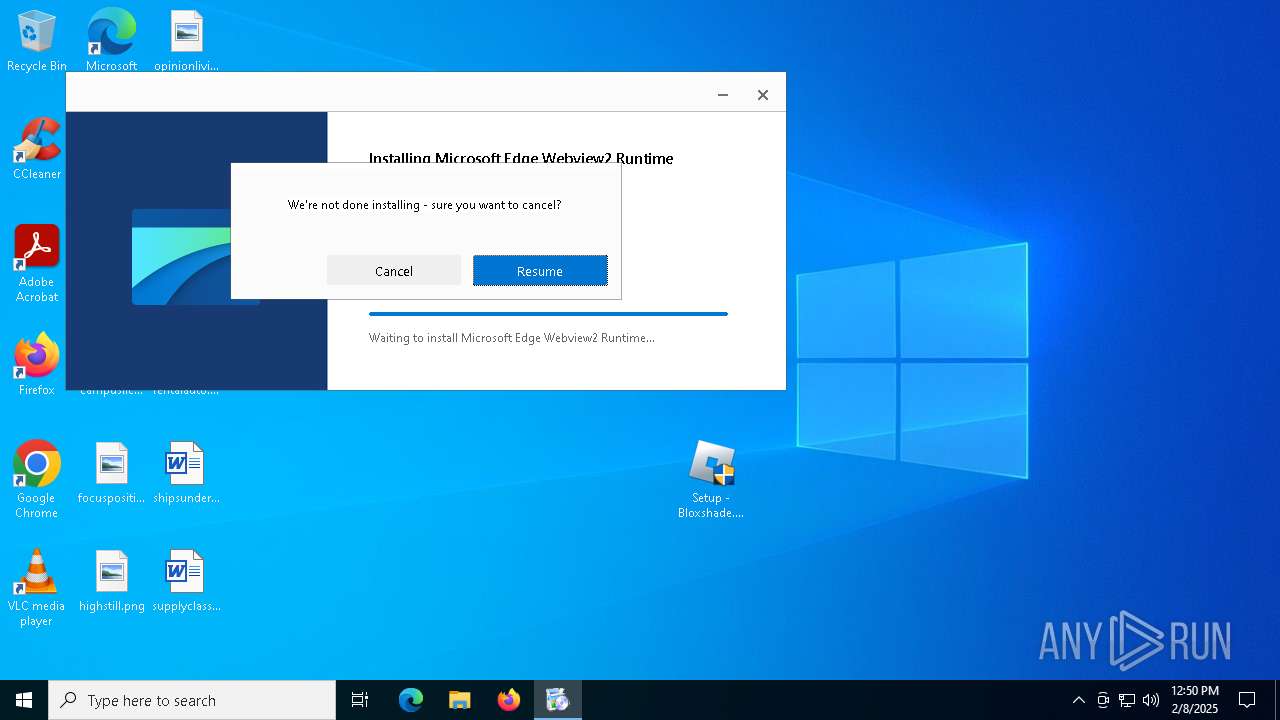The image size is (1280, 720).
Task: Select the opinionlivi image file icon
Action: tap(186, 41)
